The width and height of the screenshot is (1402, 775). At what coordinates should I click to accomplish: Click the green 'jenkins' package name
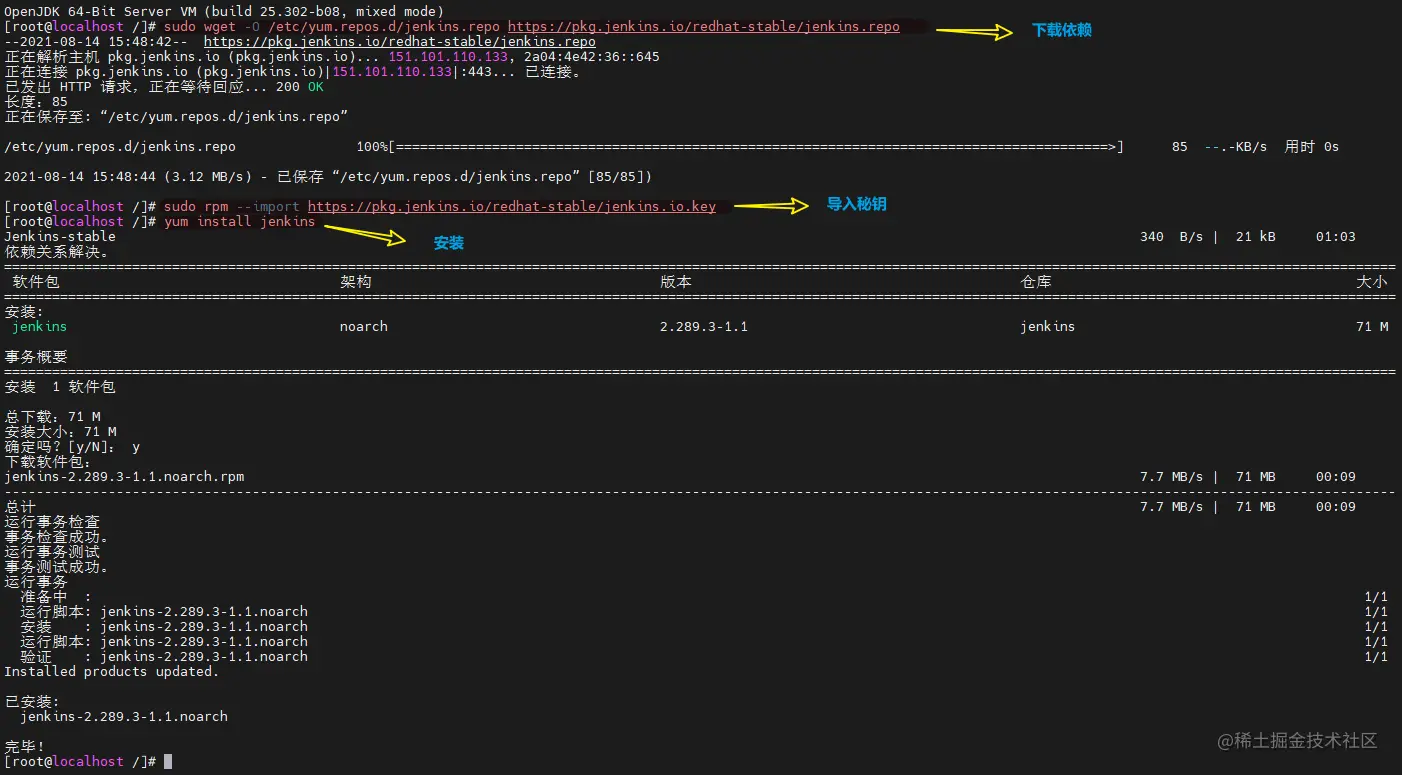click(x=40, y=327)
